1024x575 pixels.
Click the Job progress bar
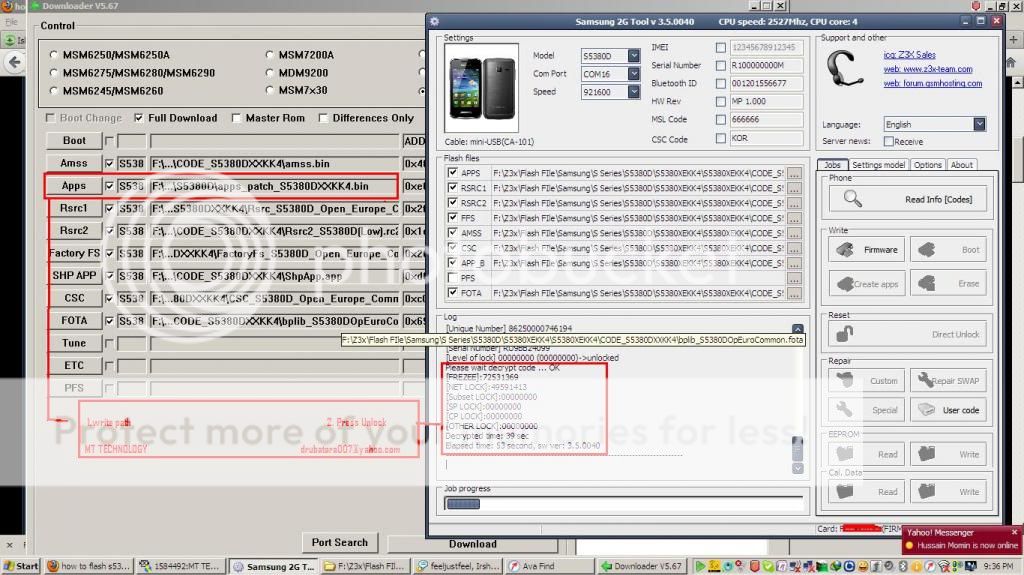pos(623,504)
